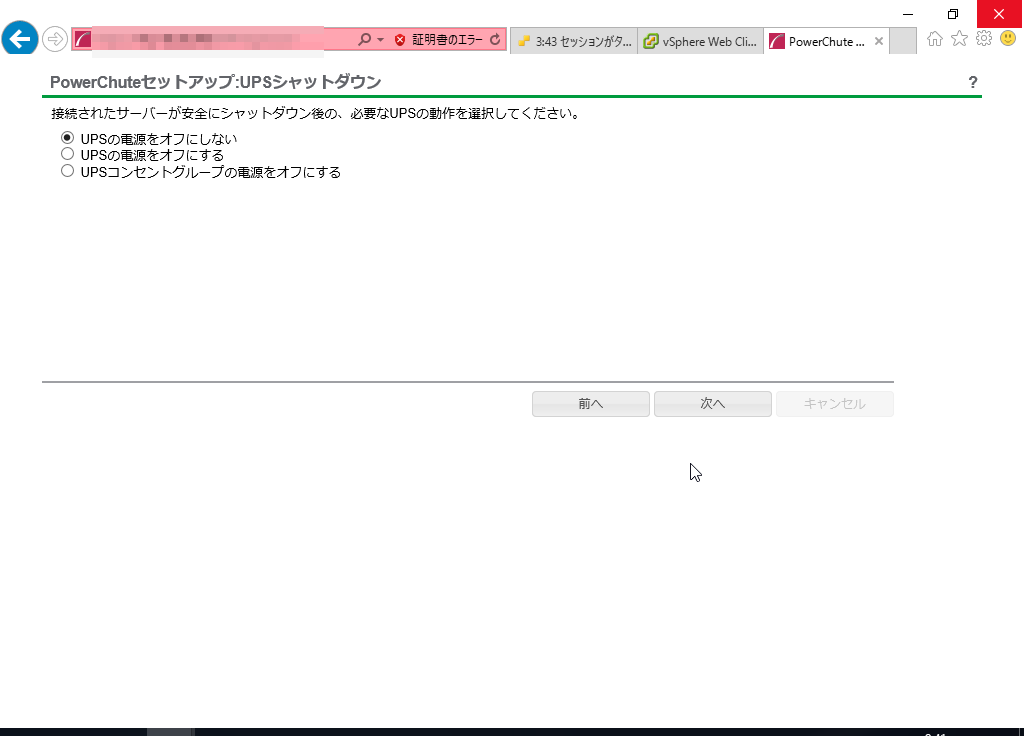Click the search magnifier icon in address bar
The height and width of the screenshot is (736, 1024).
coord(364,40)
